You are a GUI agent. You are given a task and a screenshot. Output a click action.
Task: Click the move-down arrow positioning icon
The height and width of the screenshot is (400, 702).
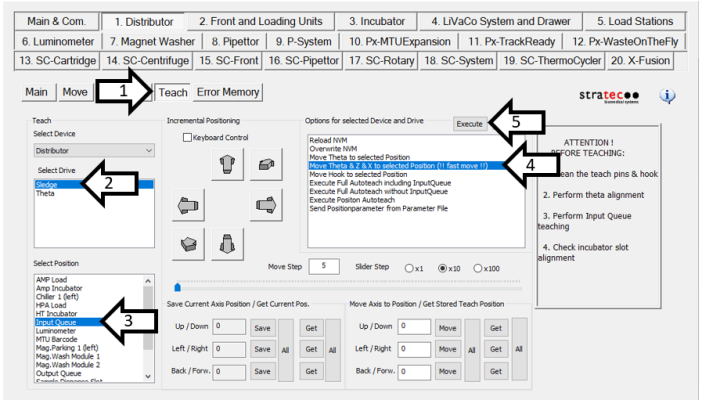click(227, 243)
